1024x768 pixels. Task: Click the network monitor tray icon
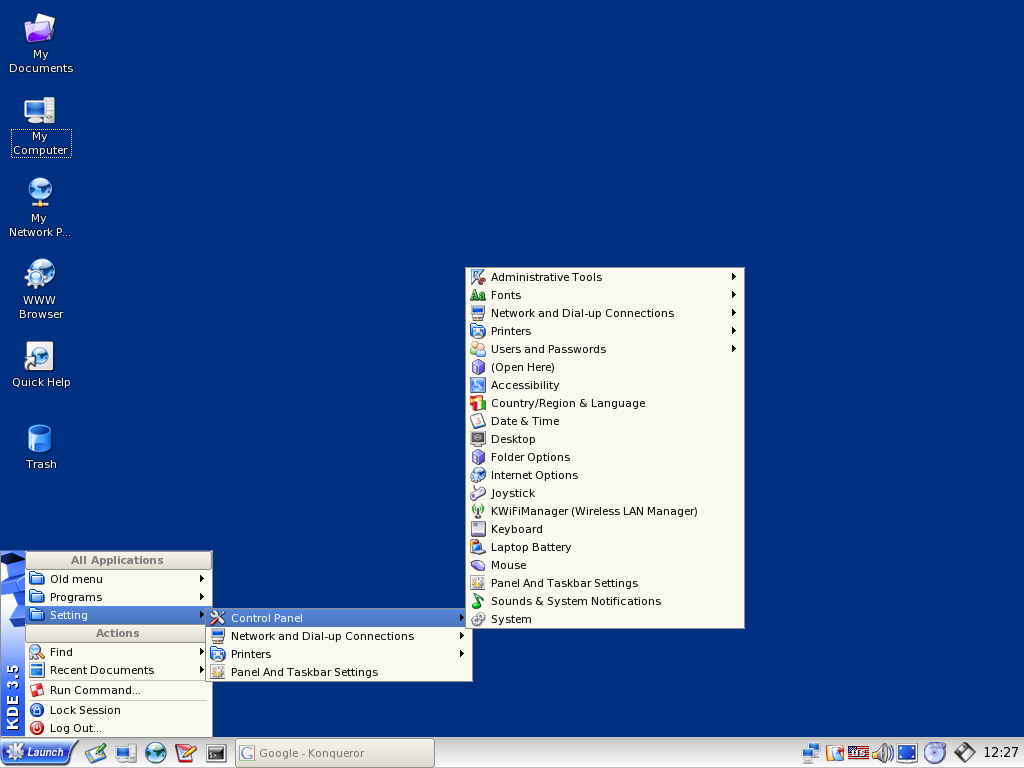coord(811,753)
